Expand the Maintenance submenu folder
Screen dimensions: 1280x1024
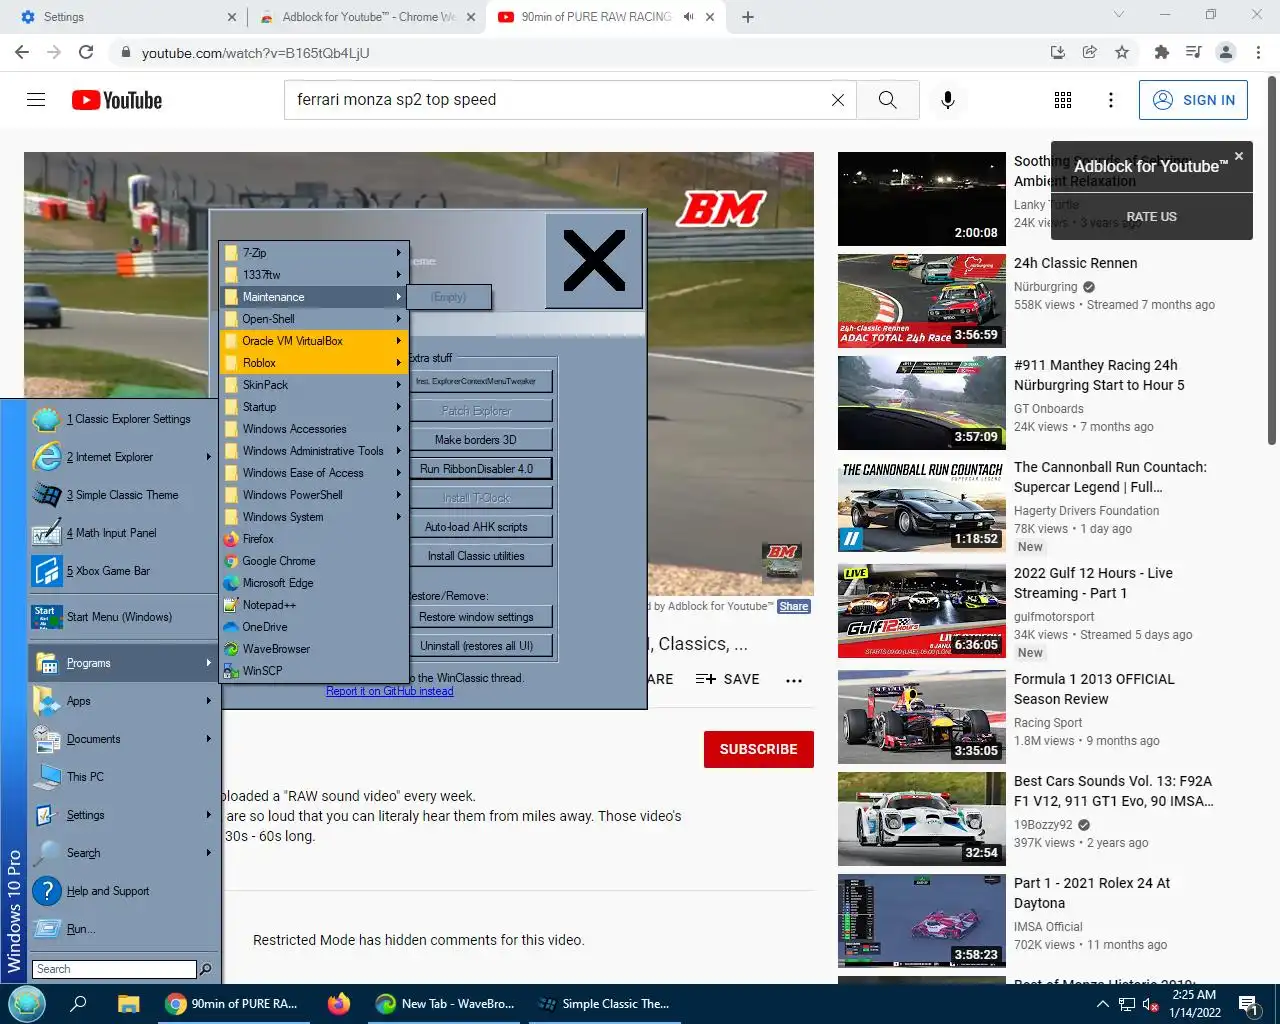click(x=313, y=297)
